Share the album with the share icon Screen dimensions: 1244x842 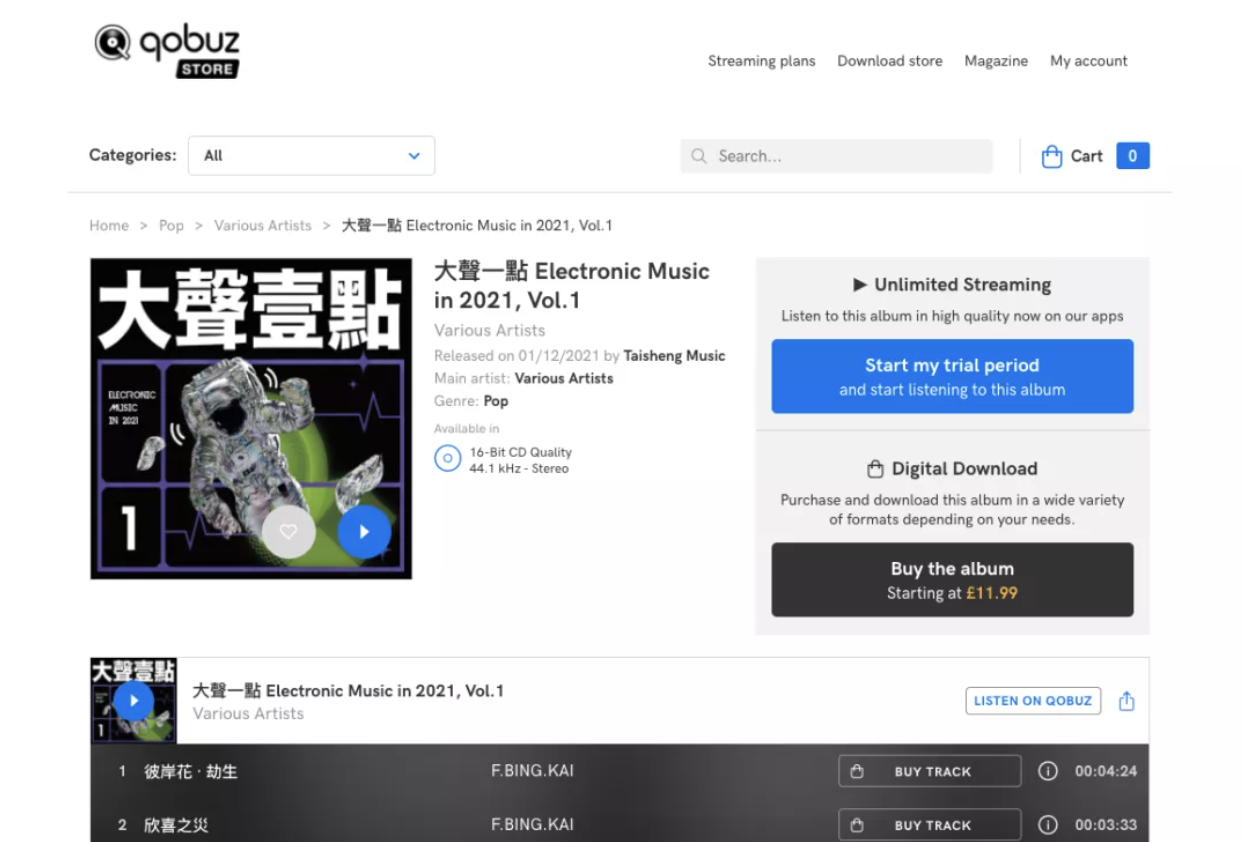1127,701
